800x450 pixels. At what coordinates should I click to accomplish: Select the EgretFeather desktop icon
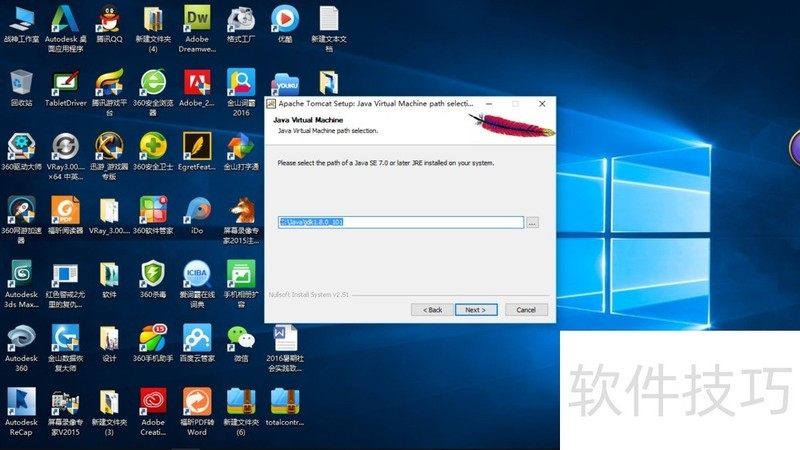tap(197, 147)
